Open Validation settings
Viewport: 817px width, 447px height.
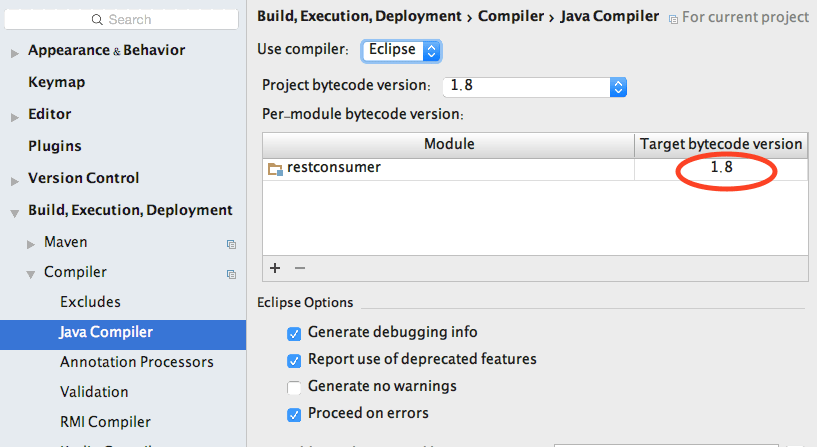coord(94,392)
